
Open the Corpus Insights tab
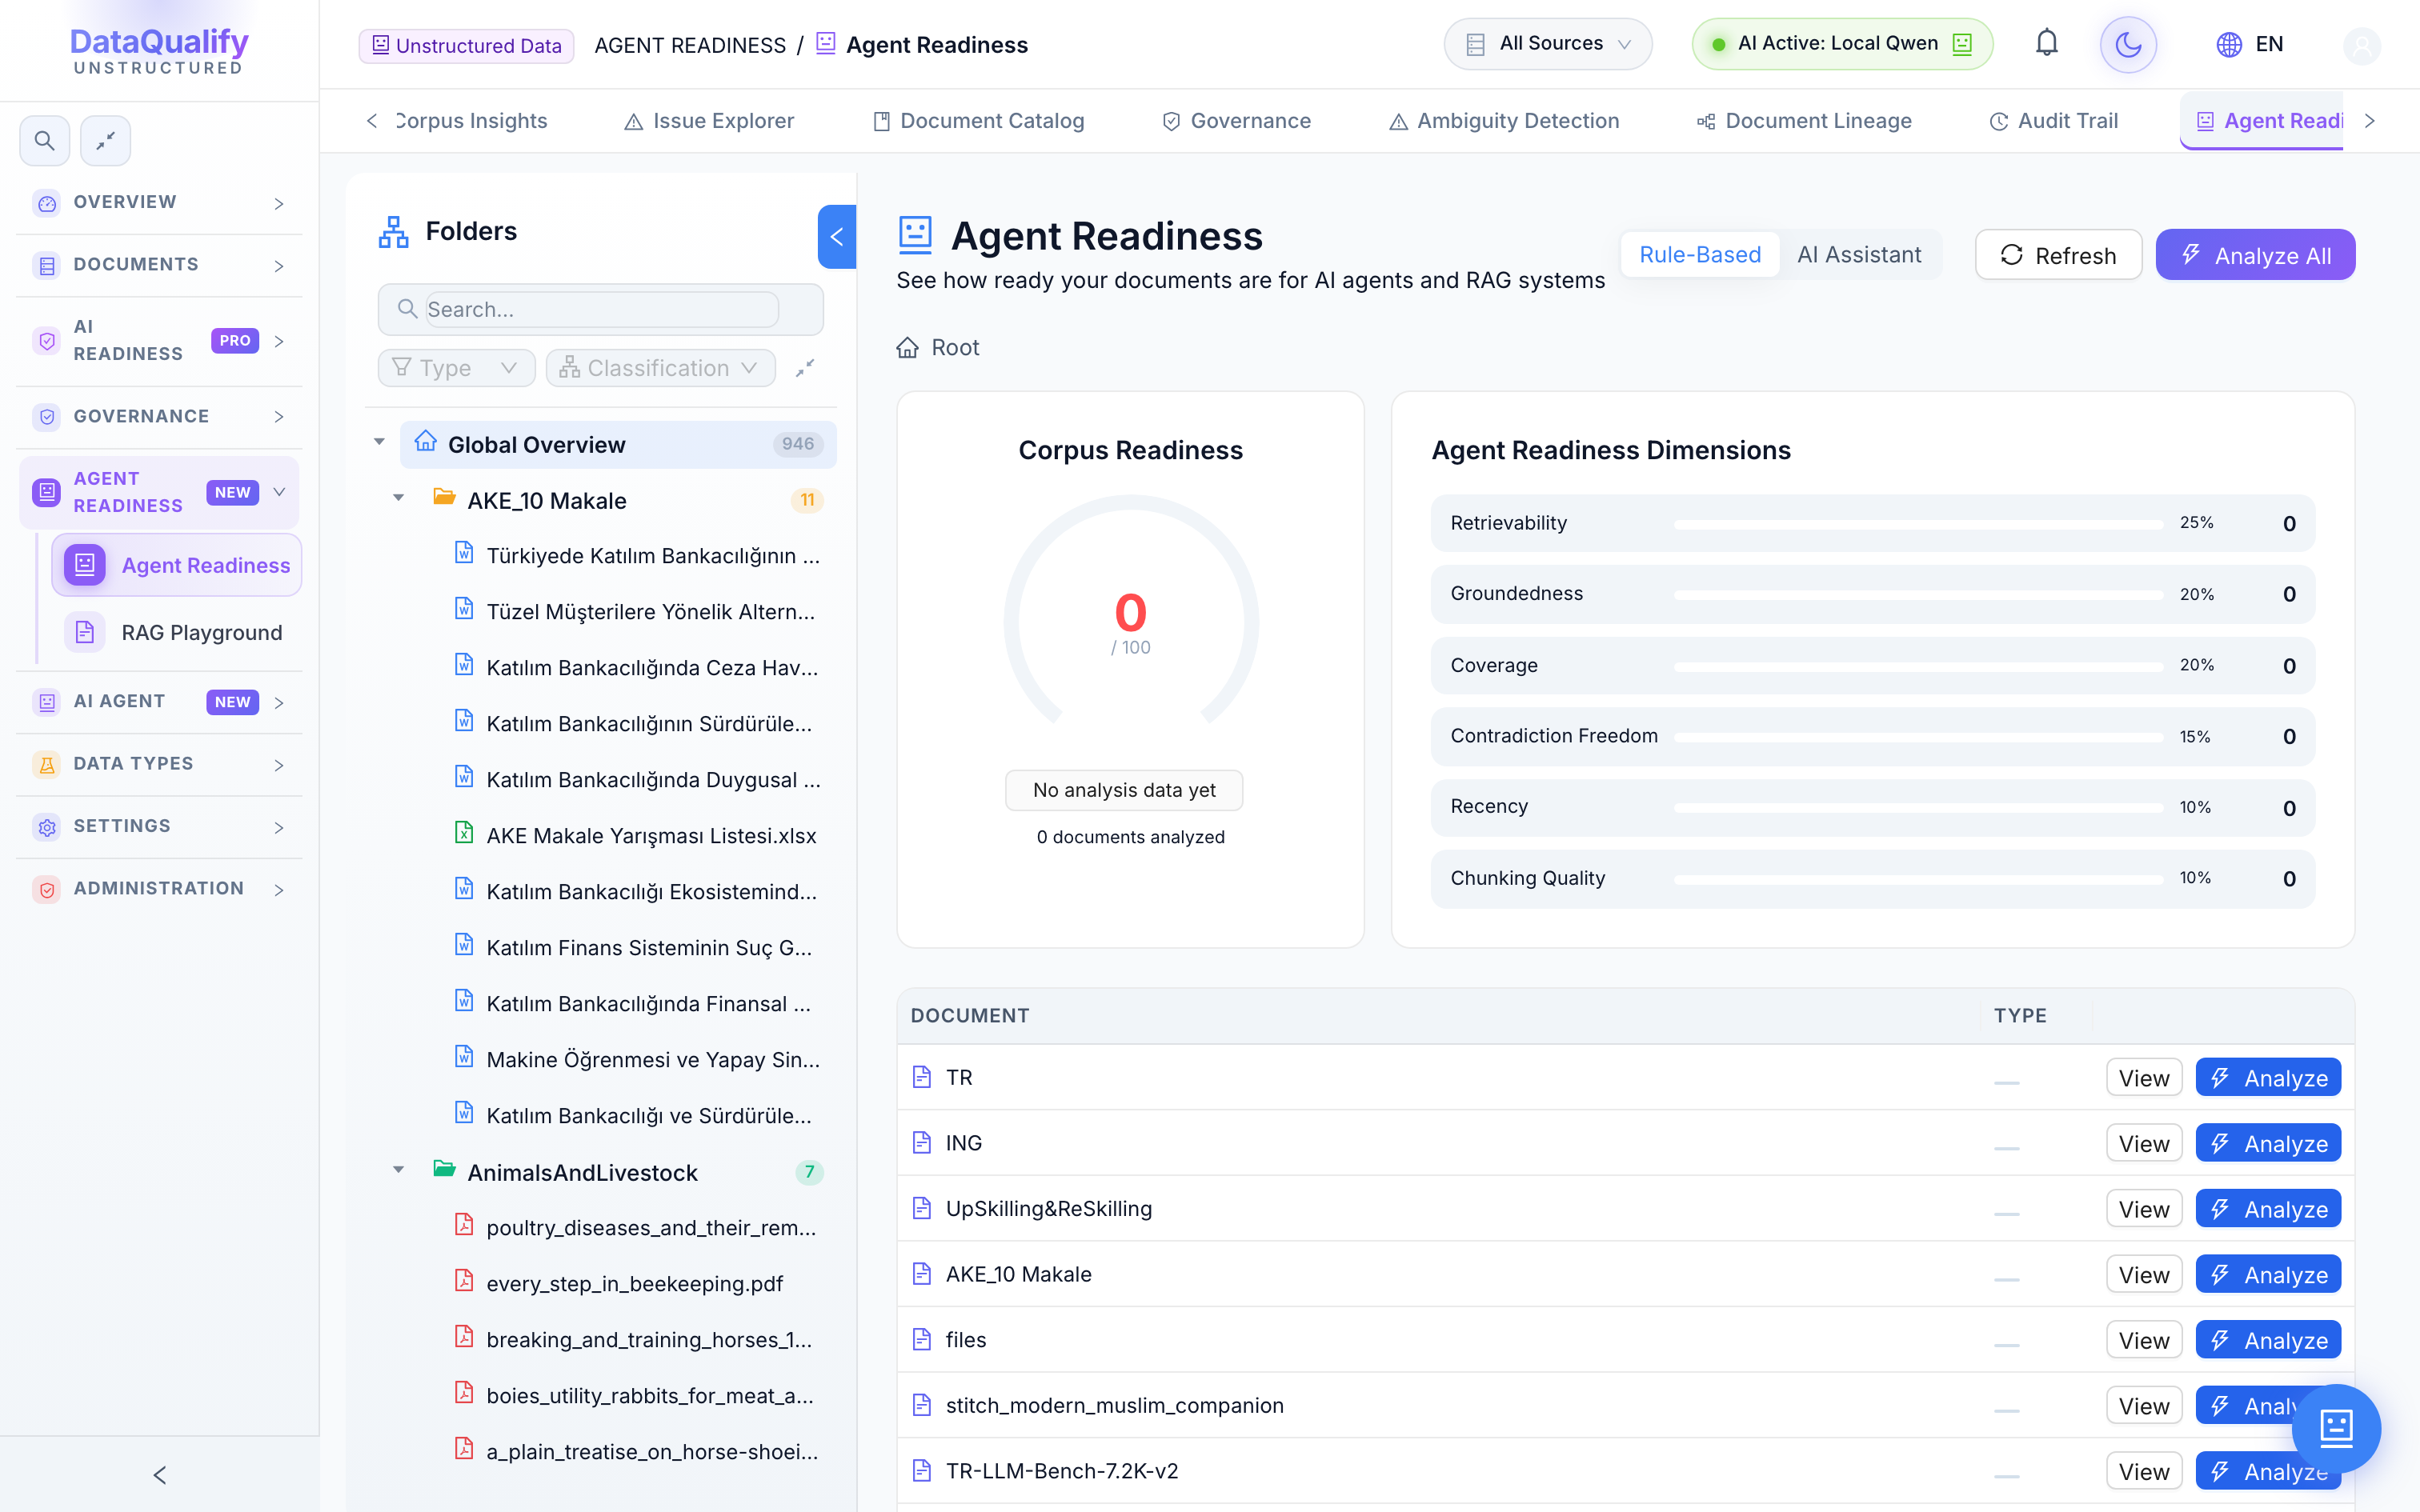(x=471, y=121)
